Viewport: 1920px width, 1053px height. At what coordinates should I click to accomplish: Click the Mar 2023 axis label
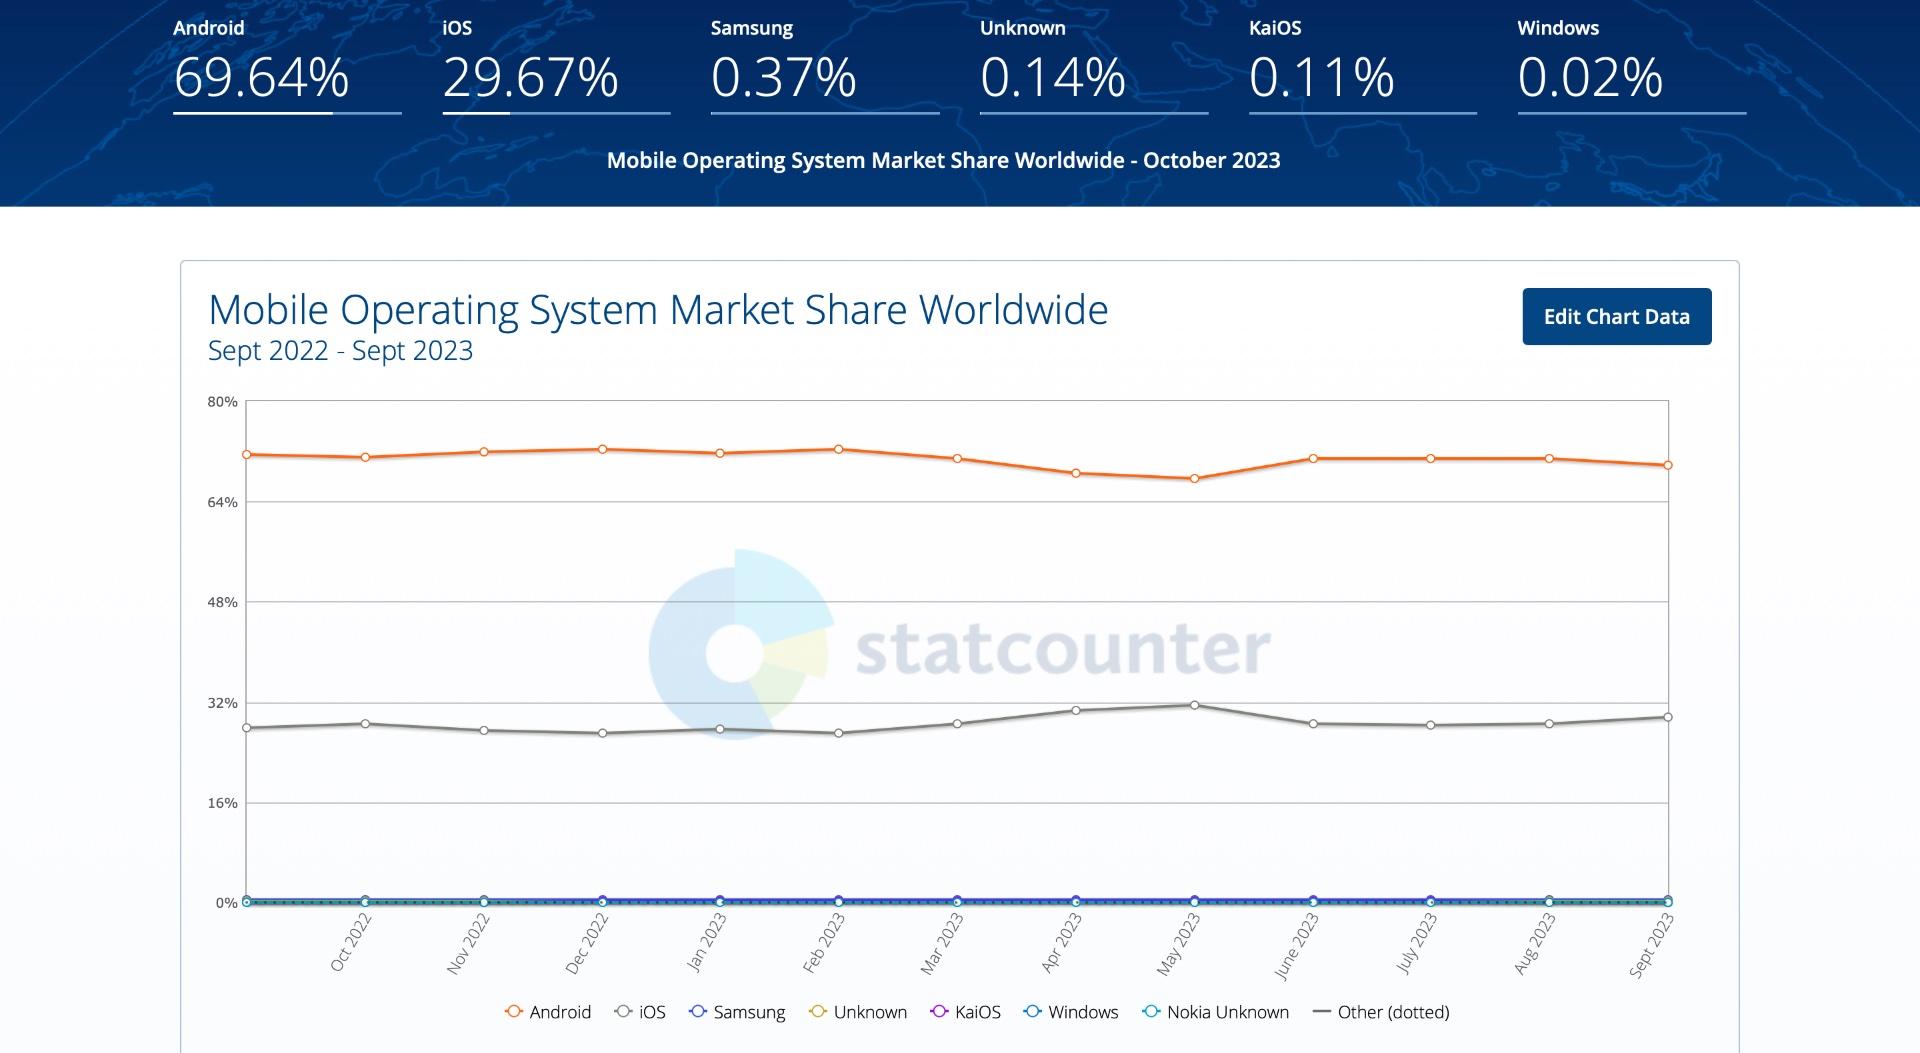click(x=942, y=944)
